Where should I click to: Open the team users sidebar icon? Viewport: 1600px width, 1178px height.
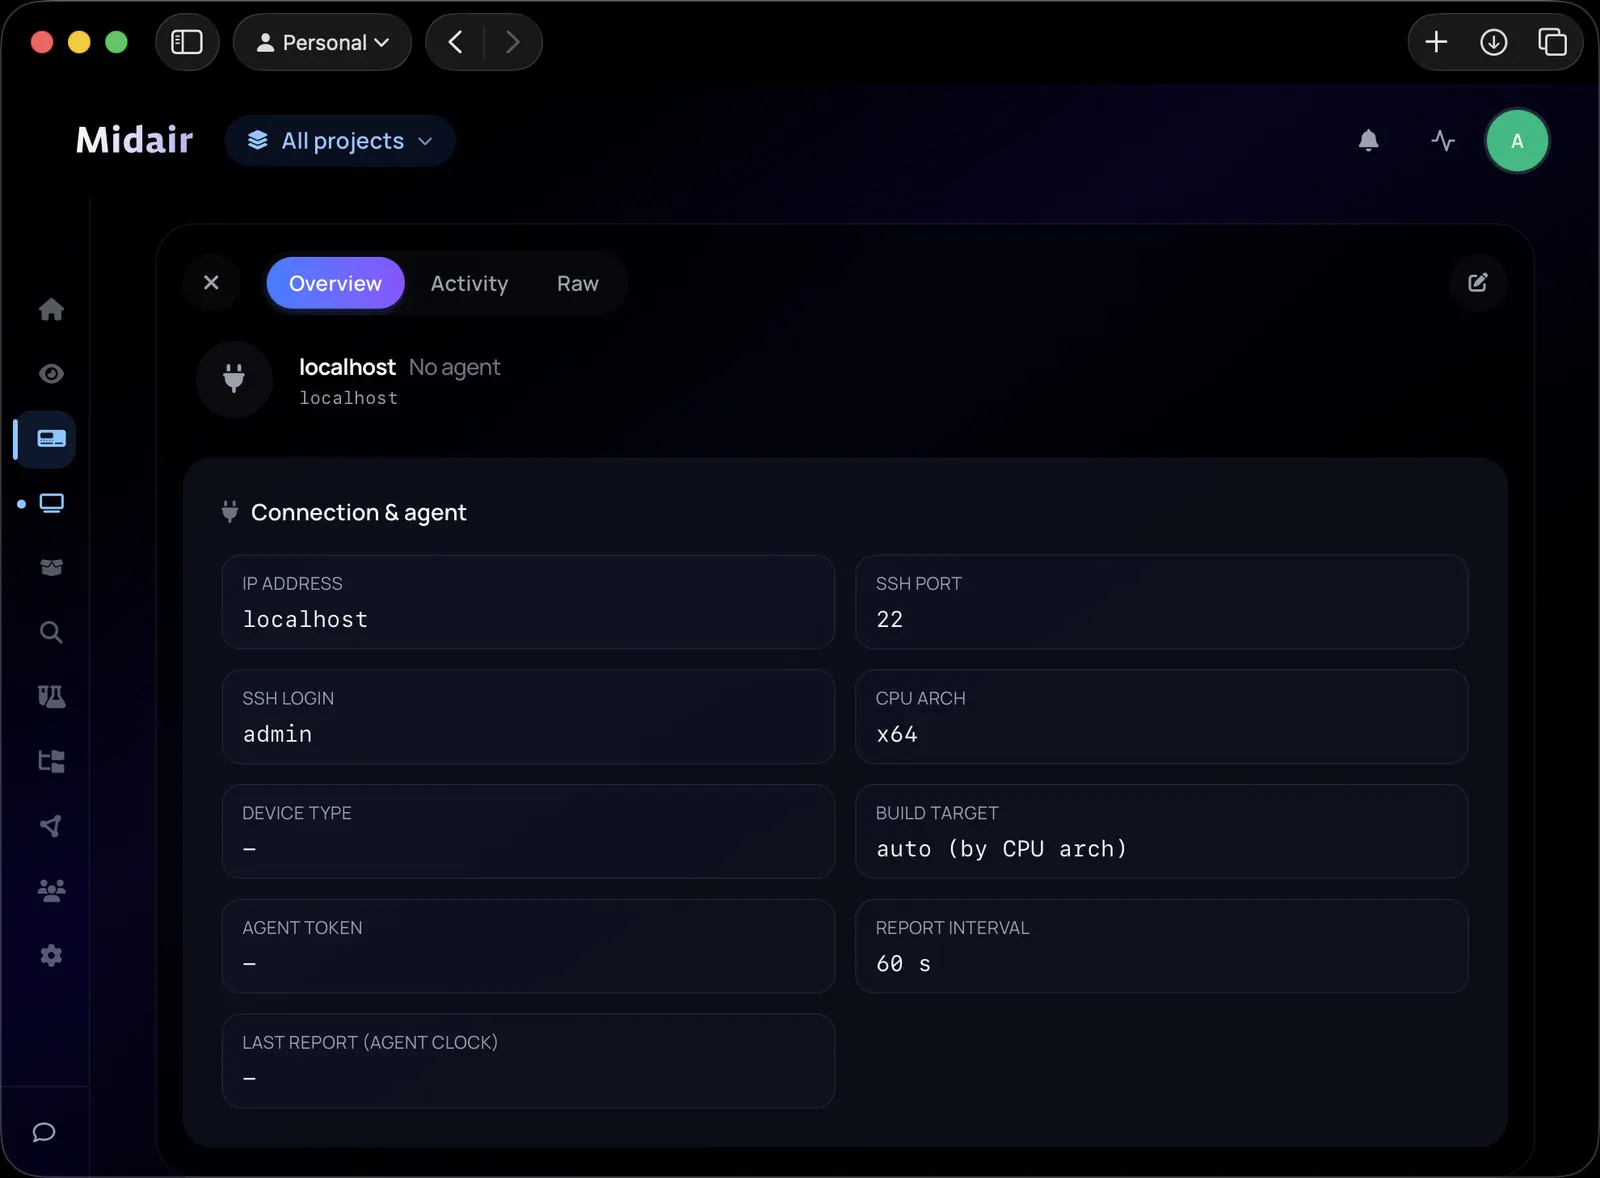(51, 890)
